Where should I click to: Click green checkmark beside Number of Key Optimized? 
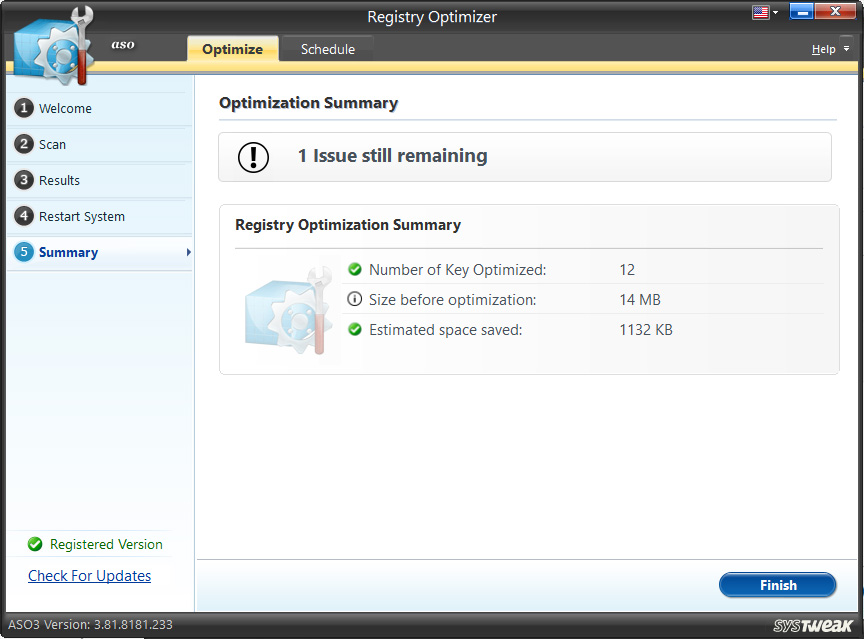pos(356,269)
